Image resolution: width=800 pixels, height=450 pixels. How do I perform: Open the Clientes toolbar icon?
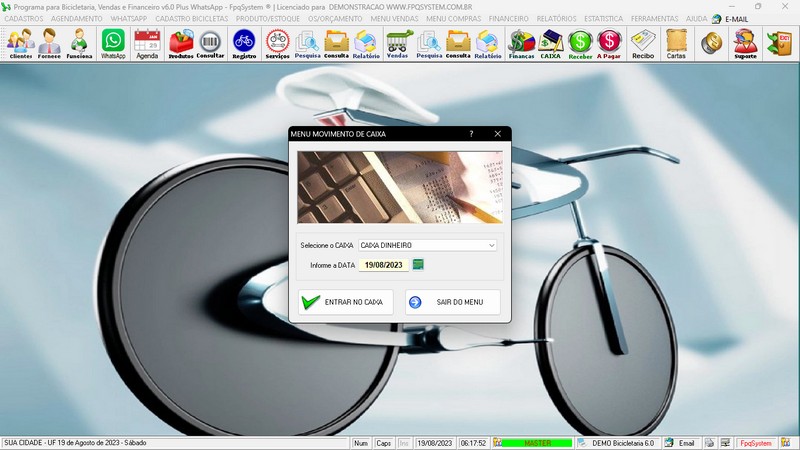coord(20,43)
